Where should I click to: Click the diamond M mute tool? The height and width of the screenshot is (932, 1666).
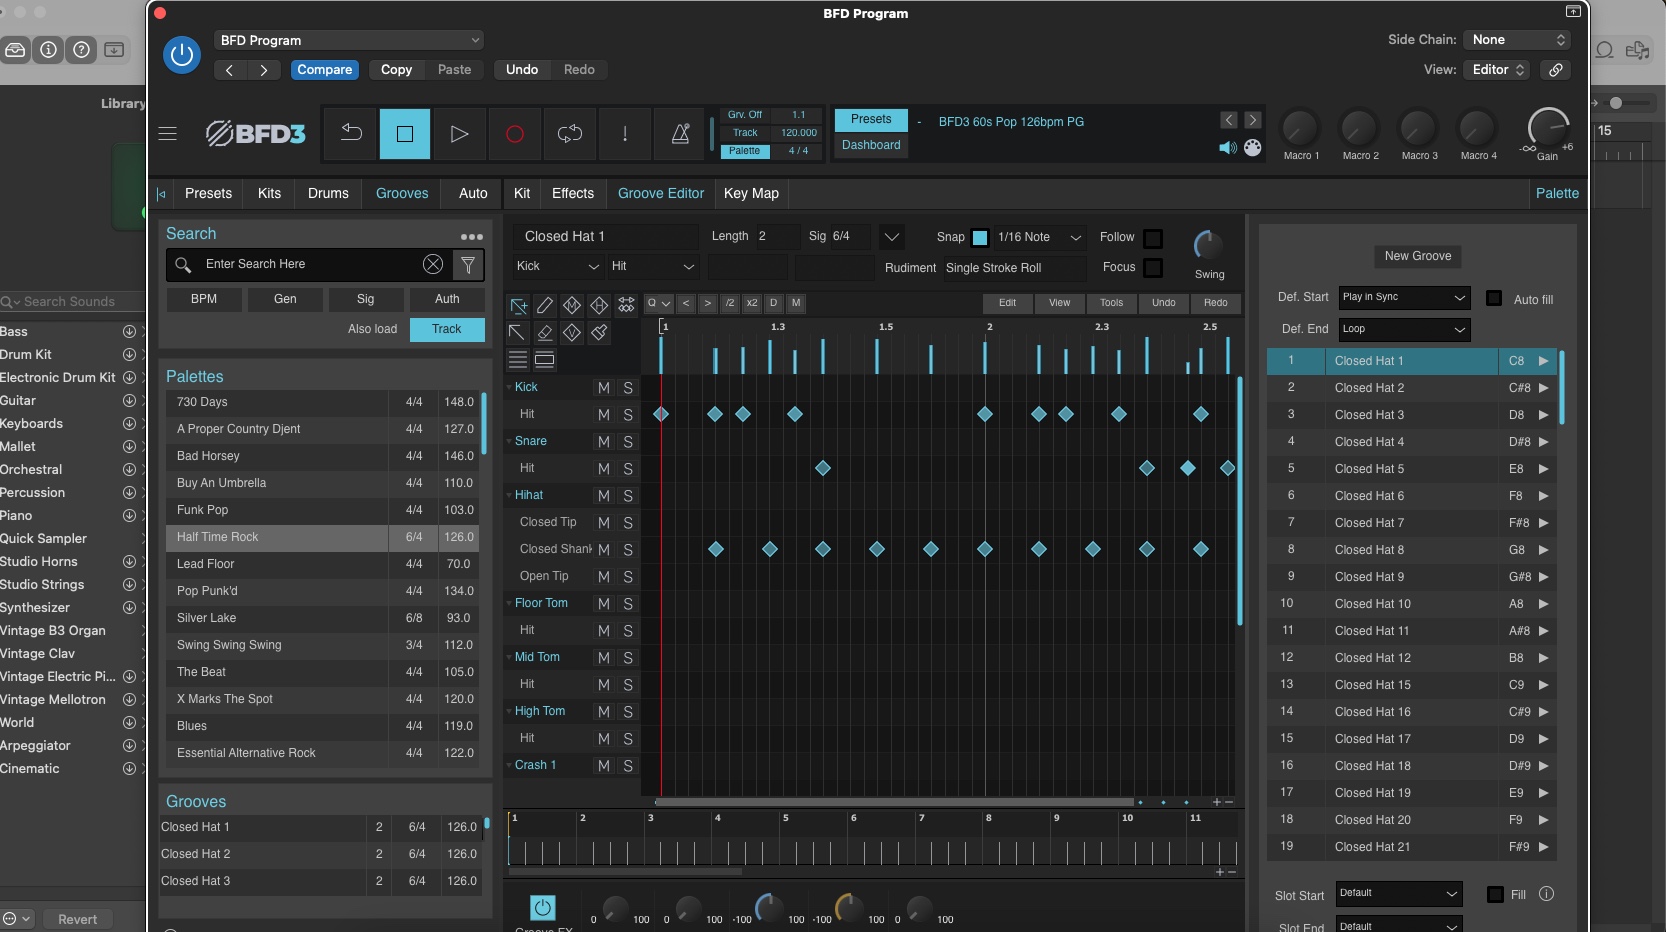572,305
